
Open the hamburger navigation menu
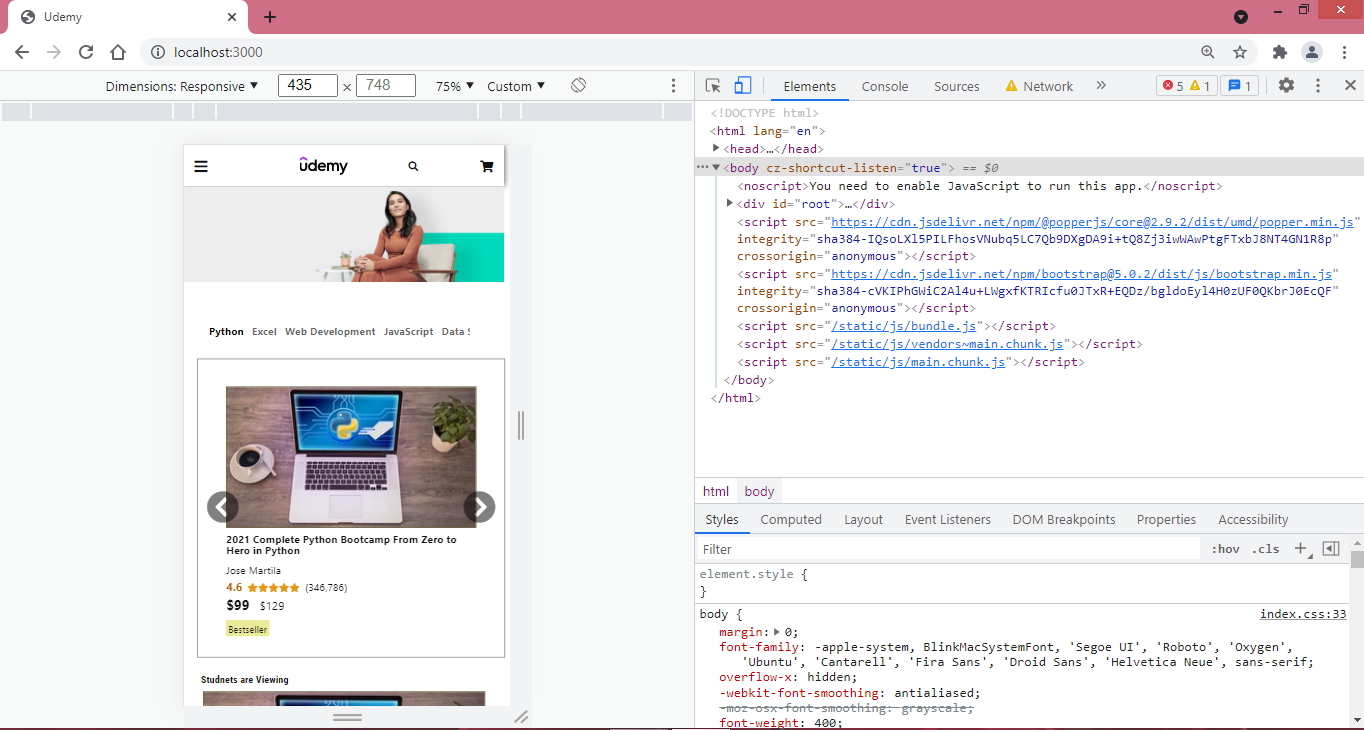coord(201,166)
